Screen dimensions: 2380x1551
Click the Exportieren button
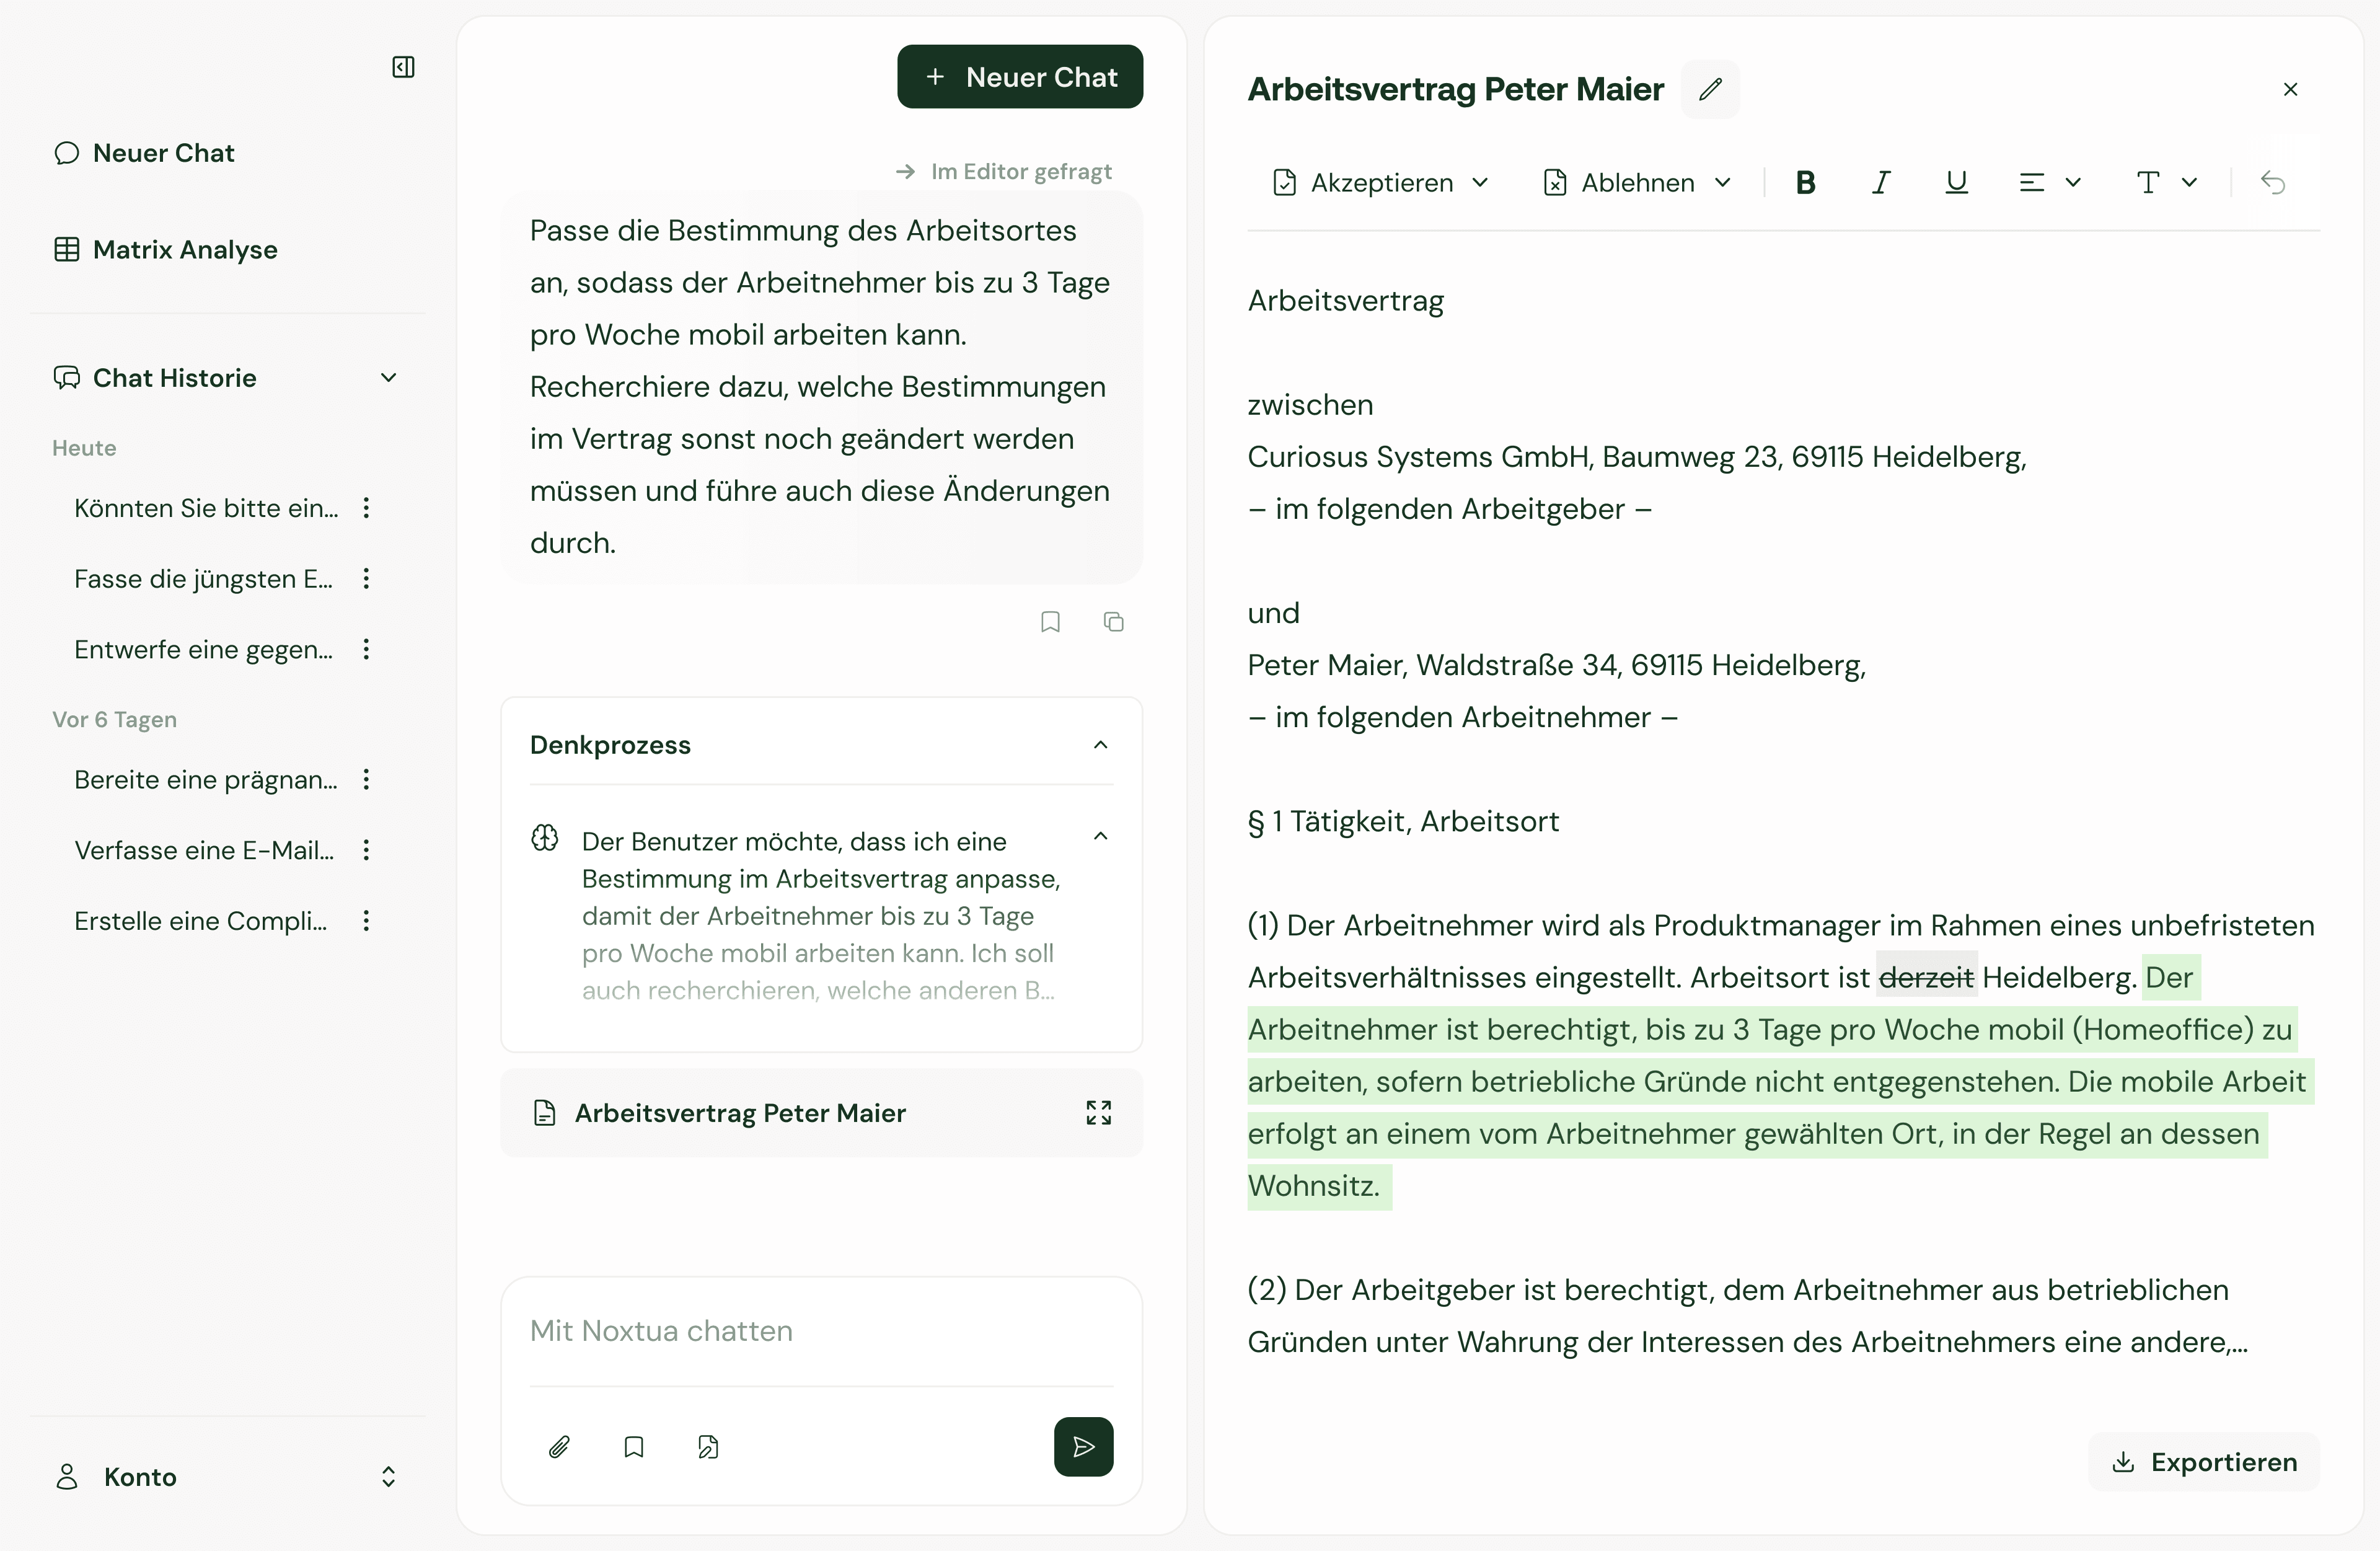tap(2203, 1461)
